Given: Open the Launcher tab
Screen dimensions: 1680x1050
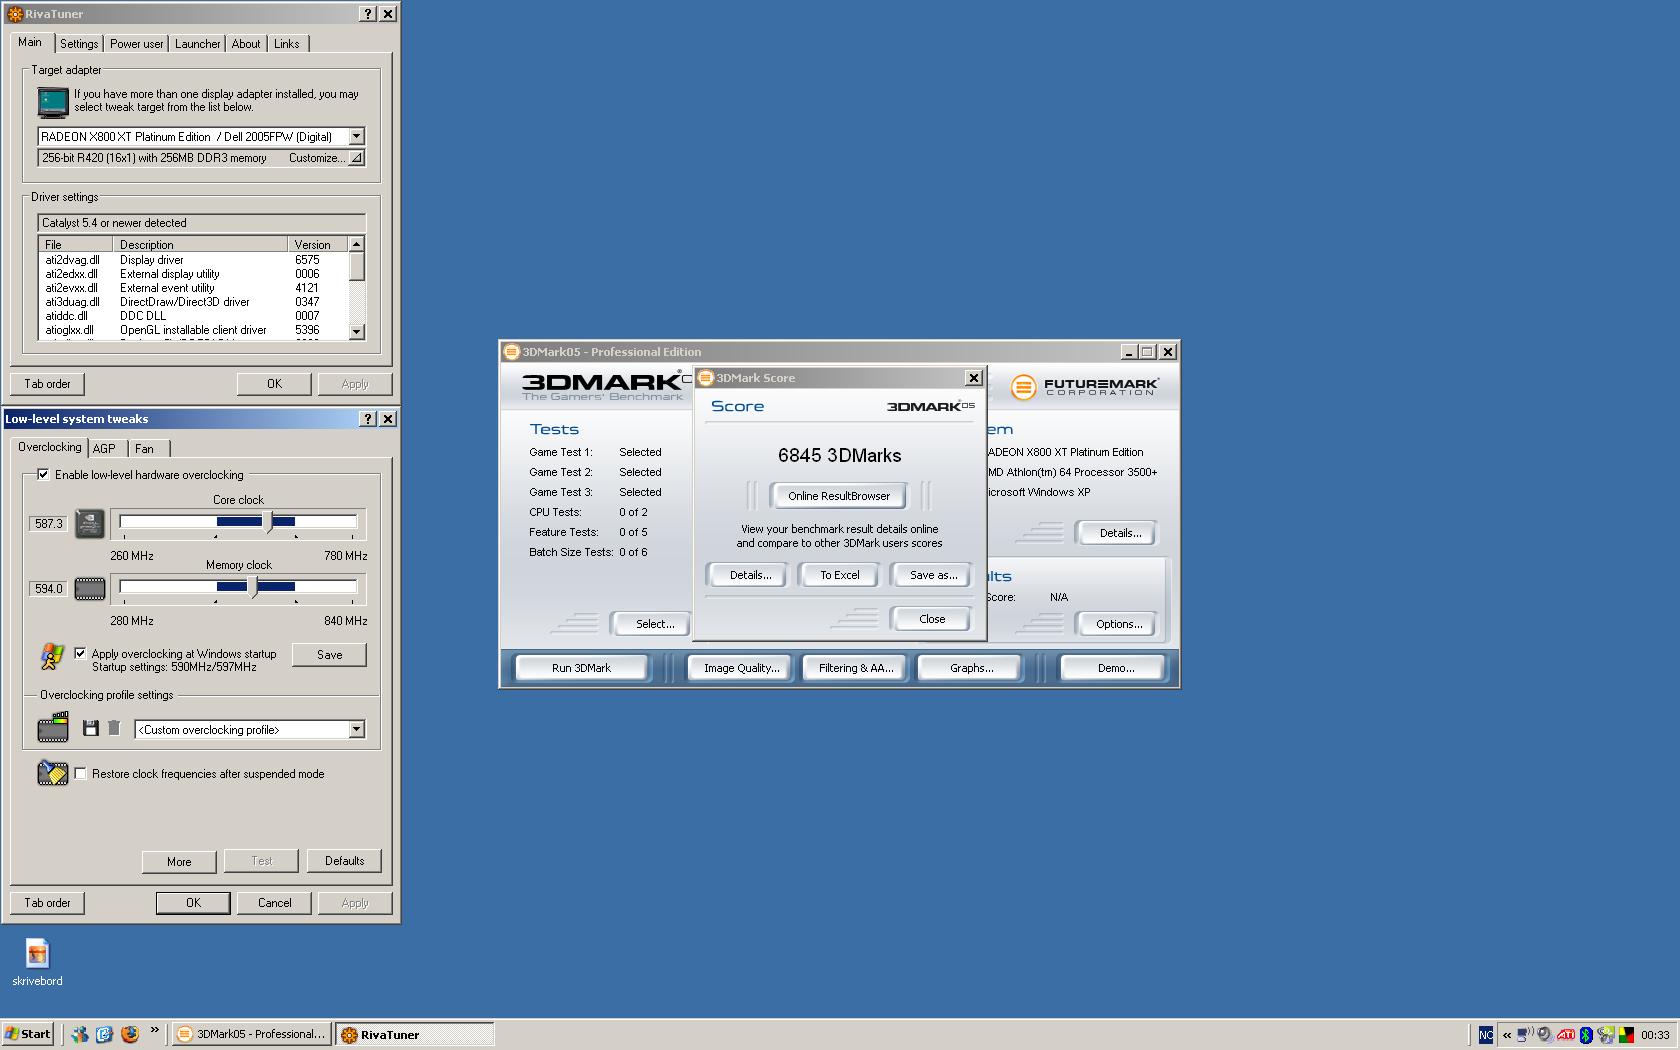Looking at the screenshot, I should [x=198, y=44].
